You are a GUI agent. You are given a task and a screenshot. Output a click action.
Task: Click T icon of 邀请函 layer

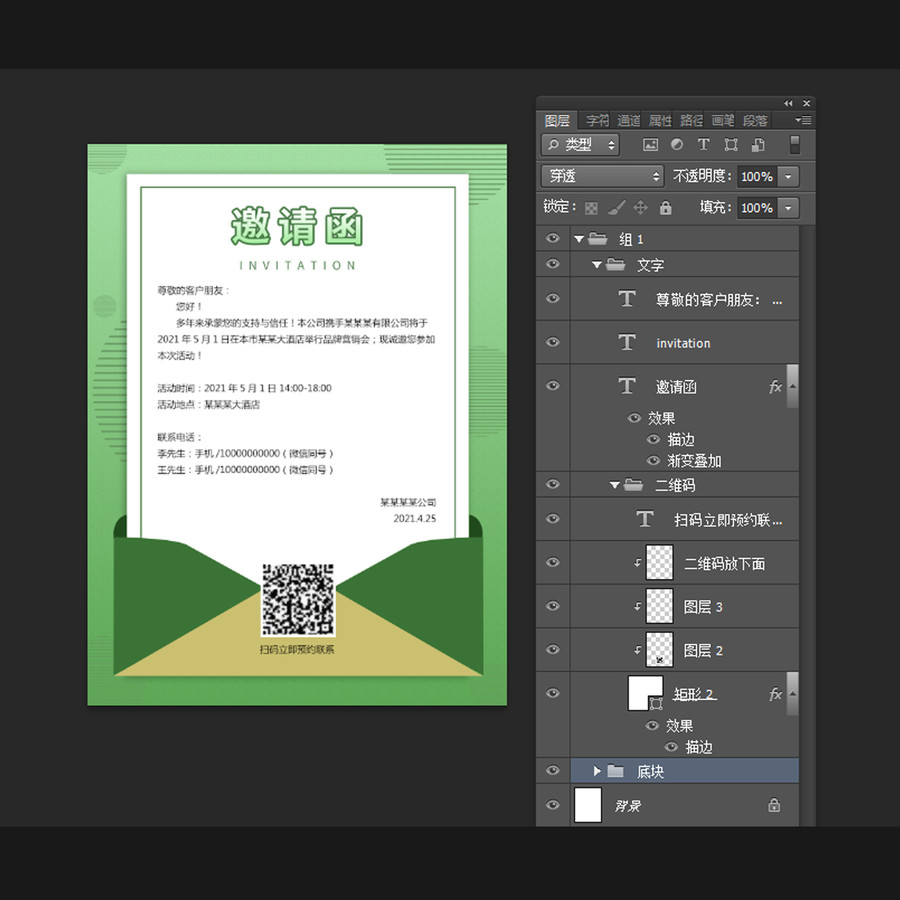[x=627, y=386]
